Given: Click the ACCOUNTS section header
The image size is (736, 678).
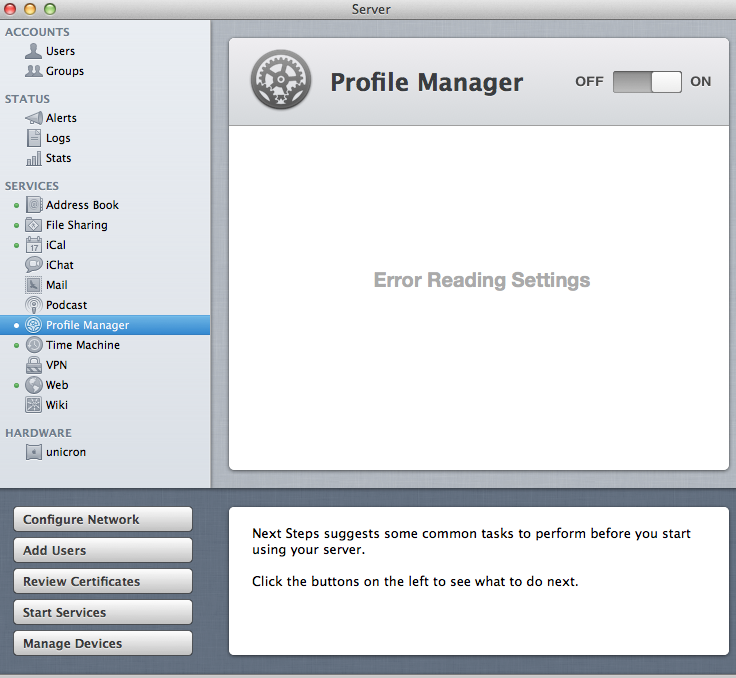Looking at the screenshot, I should [x=37, y=32].
